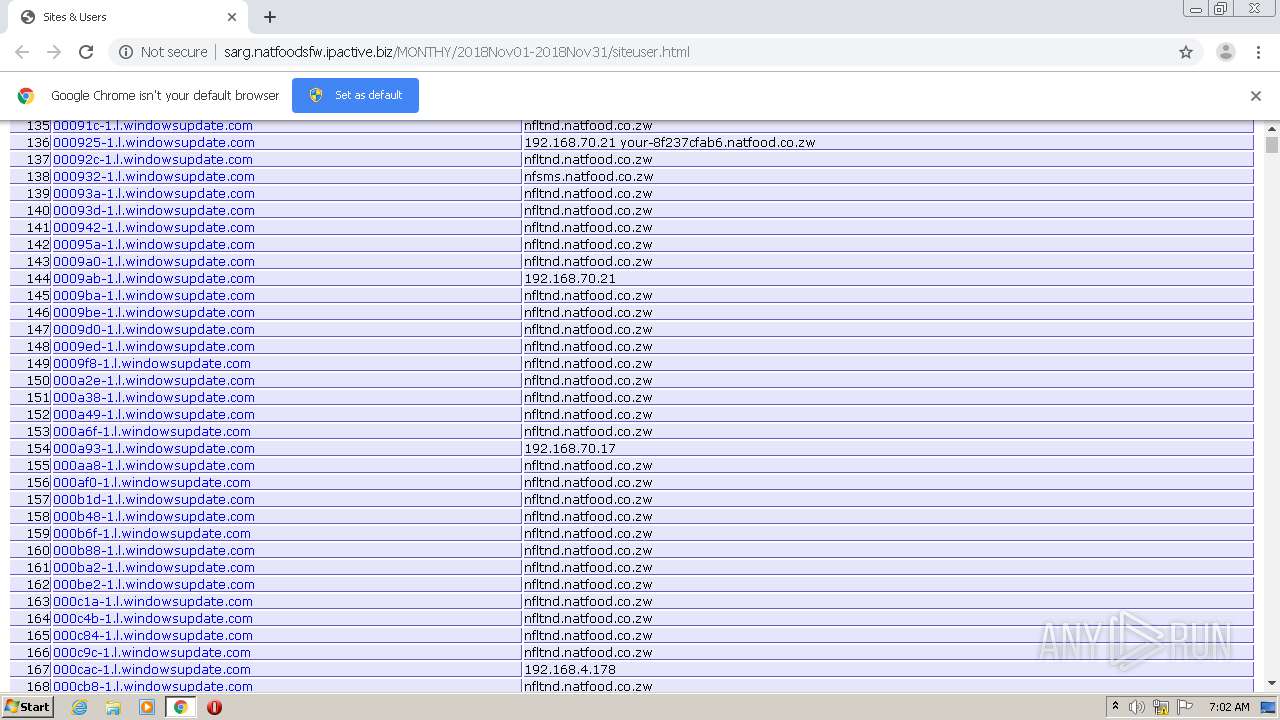Screen dimensions: 1280x720
Task: Open link 00091c-1.l.windowsupdate.com
Action: click(153, 126)
